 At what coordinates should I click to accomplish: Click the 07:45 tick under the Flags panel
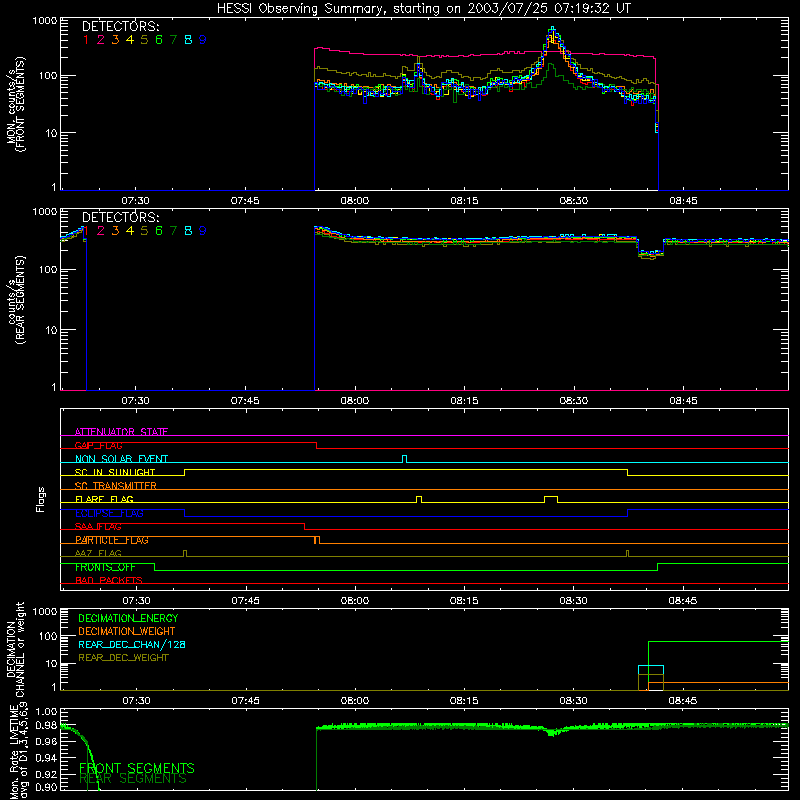coord(245,601)
